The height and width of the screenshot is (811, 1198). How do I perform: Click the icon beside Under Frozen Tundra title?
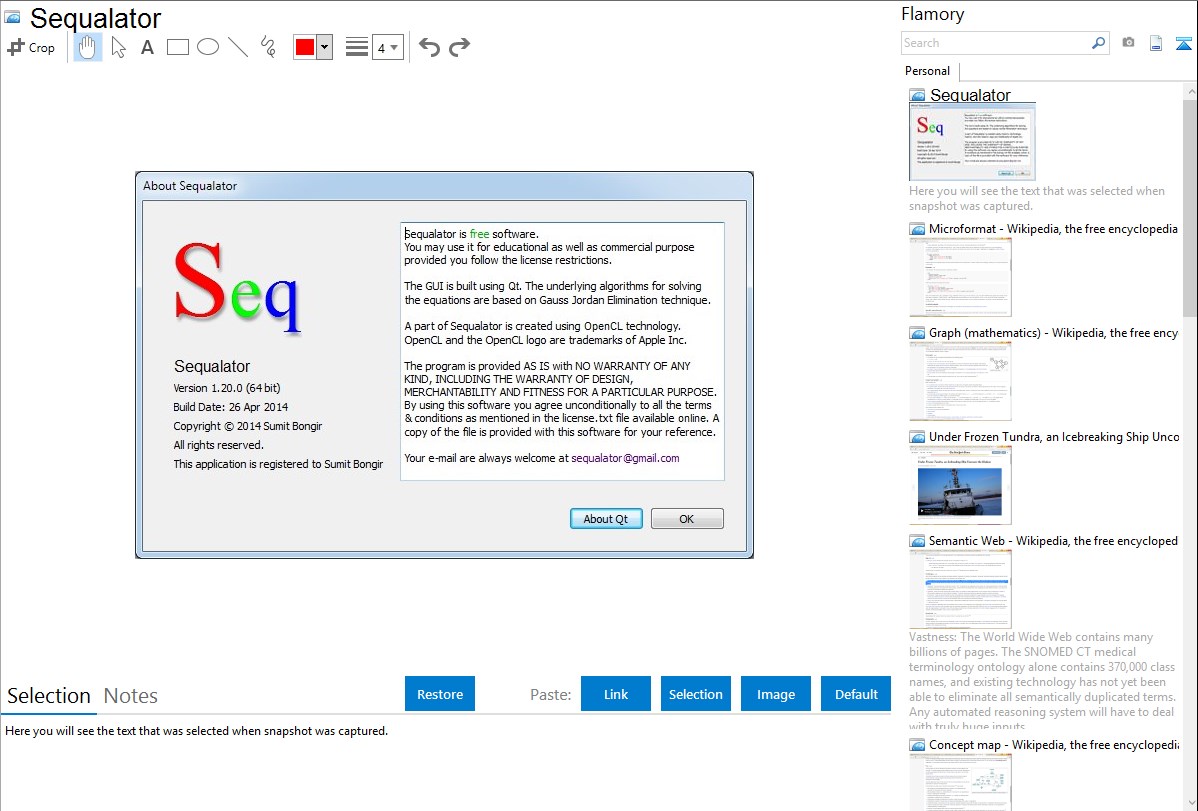tap(917, 436)
